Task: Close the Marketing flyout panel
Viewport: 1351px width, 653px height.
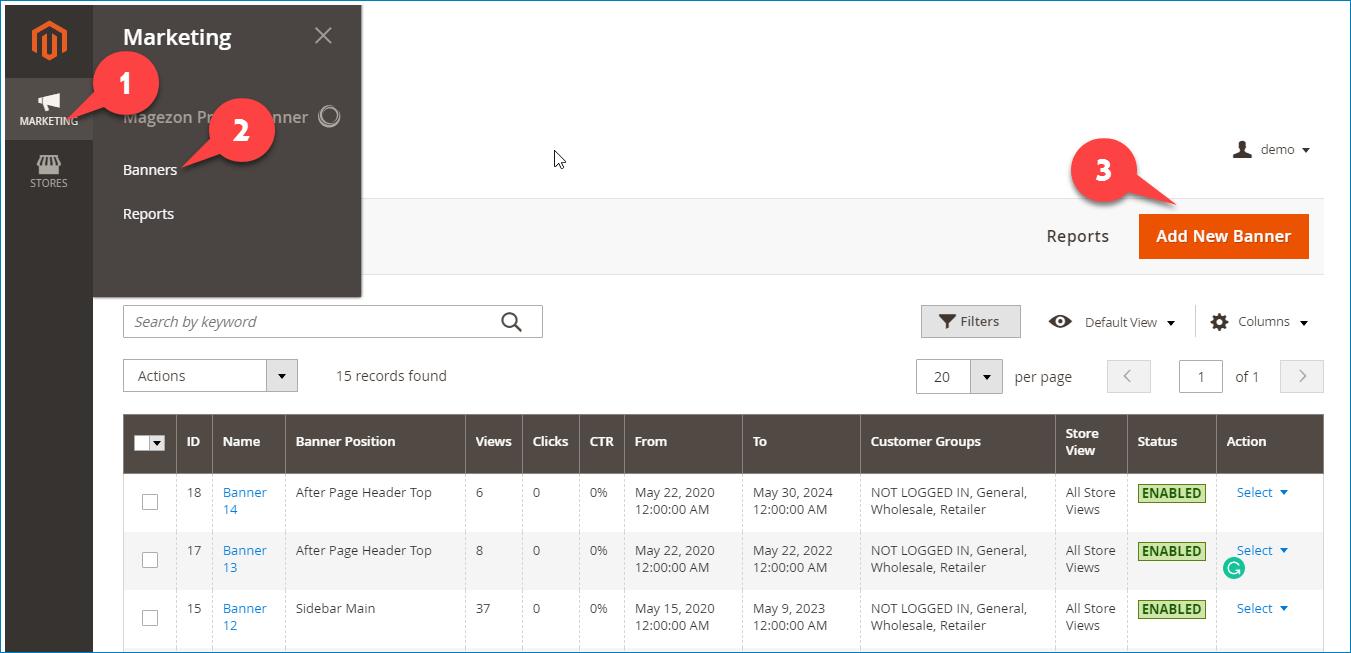Action: coord(323,36)
